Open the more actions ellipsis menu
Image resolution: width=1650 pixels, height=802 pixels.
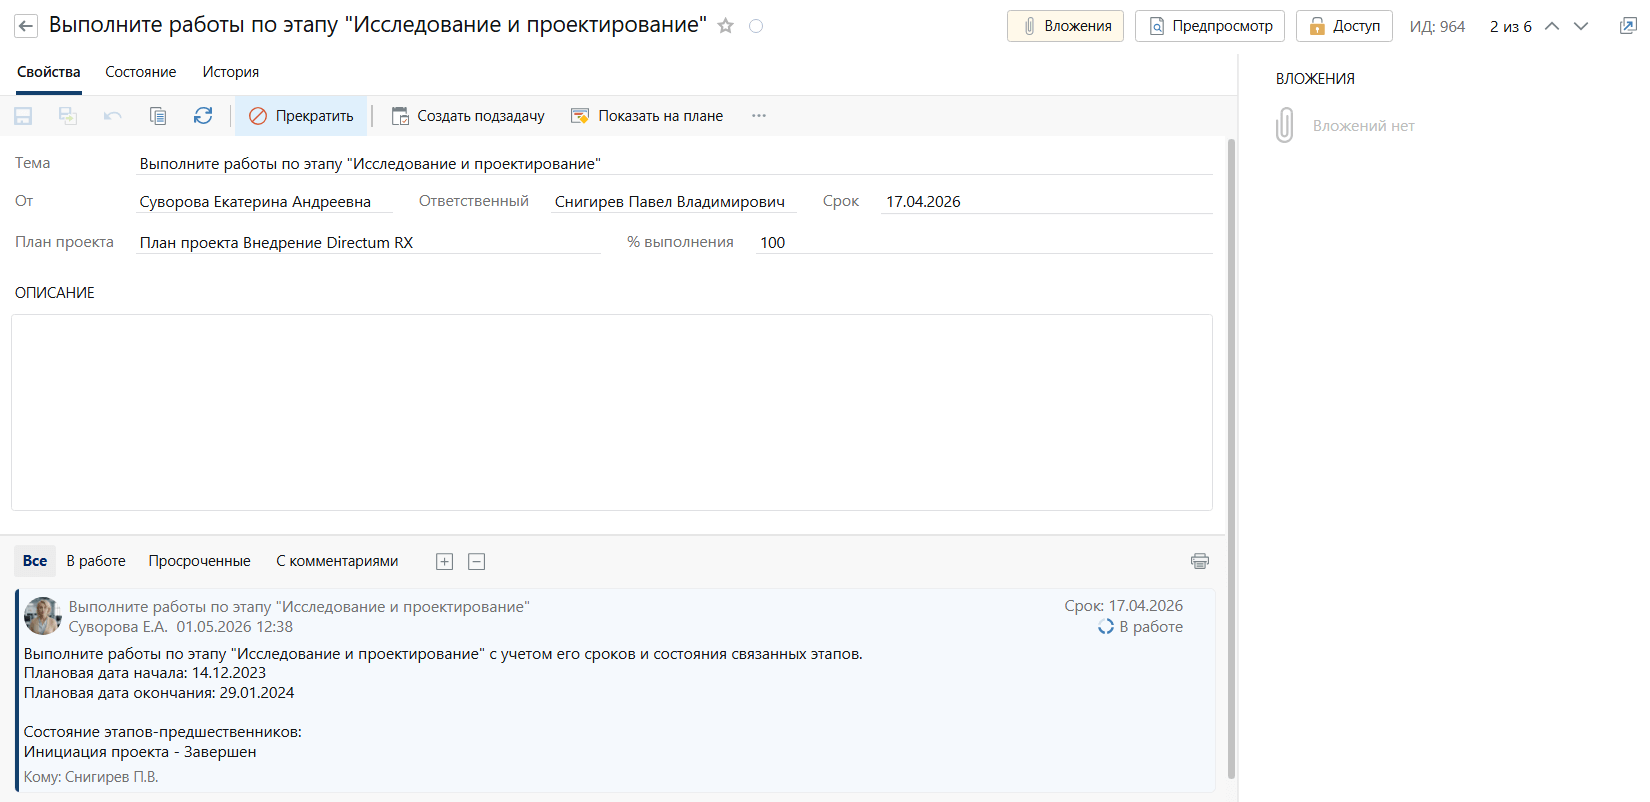759,116
